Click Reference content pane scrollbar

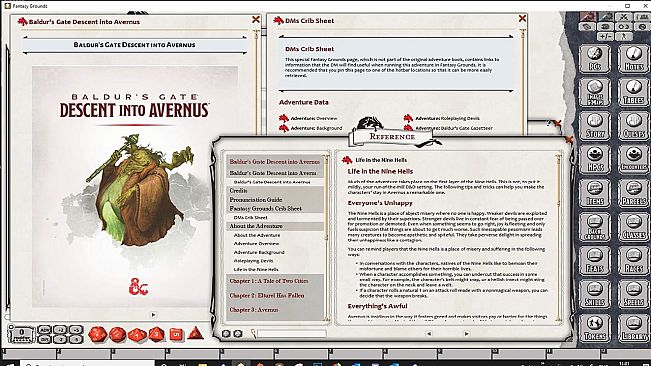tap(558, 238)
